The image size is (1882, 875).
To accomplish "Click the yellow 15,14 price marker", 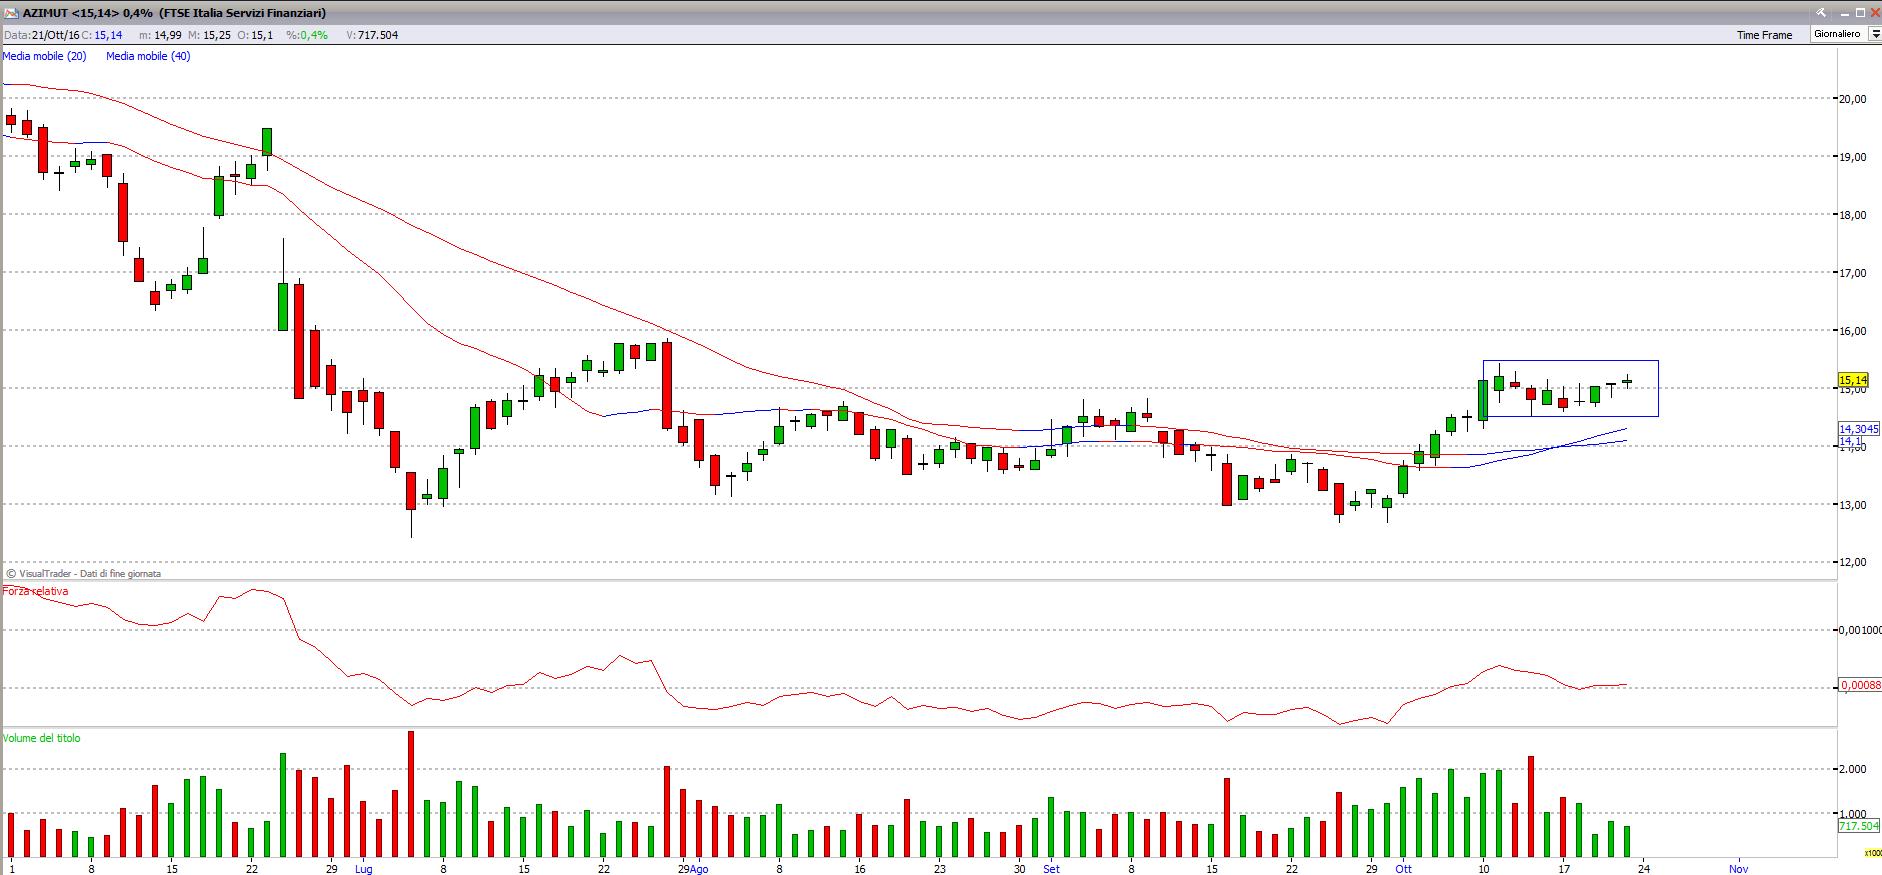I will click(1853, 380).
